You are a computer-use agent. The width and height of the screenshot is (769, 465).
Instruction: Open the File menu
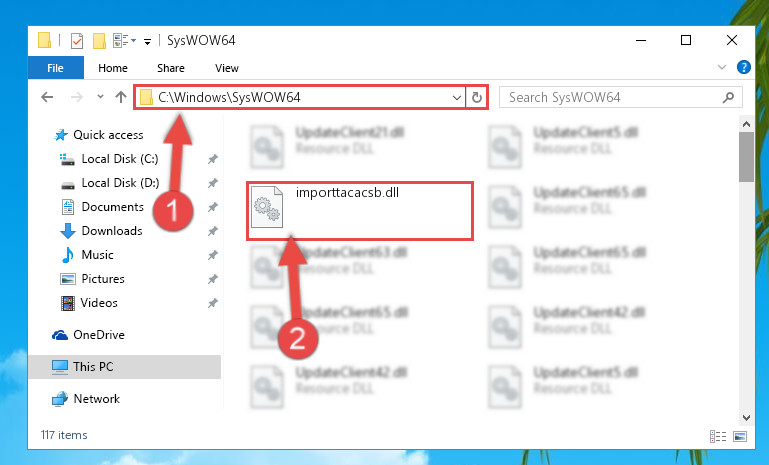55,68
